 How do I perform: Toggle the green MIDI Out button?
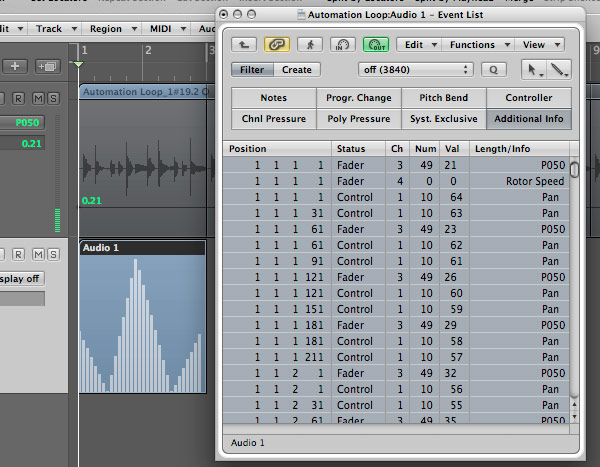click(376, 45)
